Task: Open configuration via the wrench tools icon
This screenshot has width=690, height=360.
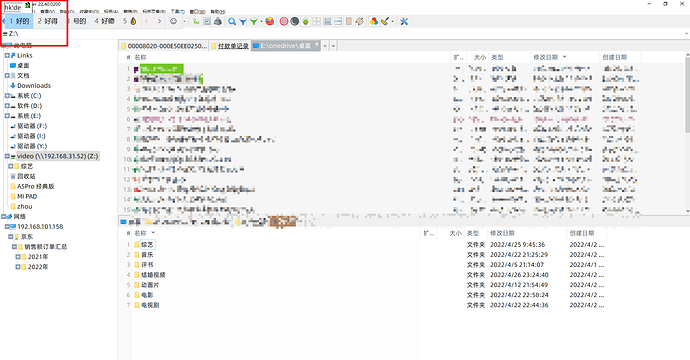Action: coord(404,21)
